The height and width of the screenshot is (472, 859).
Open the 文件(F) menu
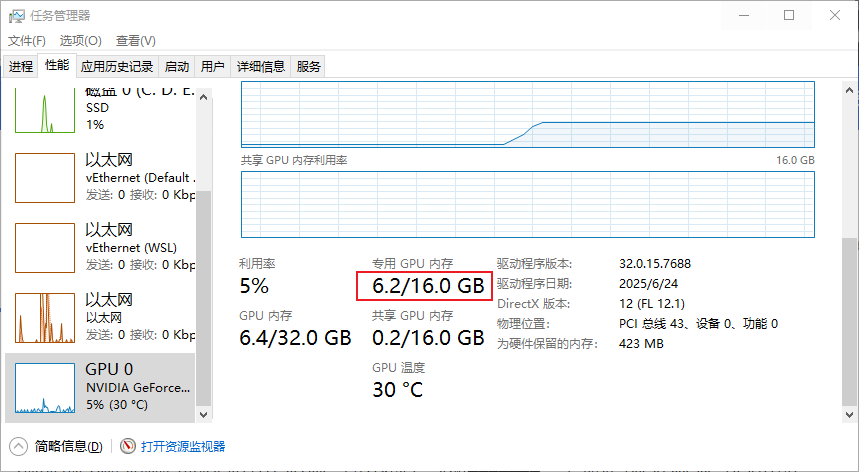click(27, 41)
